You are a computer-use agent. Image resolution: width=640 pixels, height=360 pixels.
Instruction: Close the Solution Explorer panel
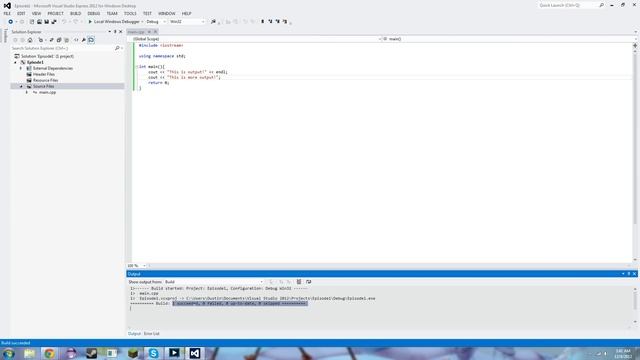pyautogui.click(x=120, y=32)
